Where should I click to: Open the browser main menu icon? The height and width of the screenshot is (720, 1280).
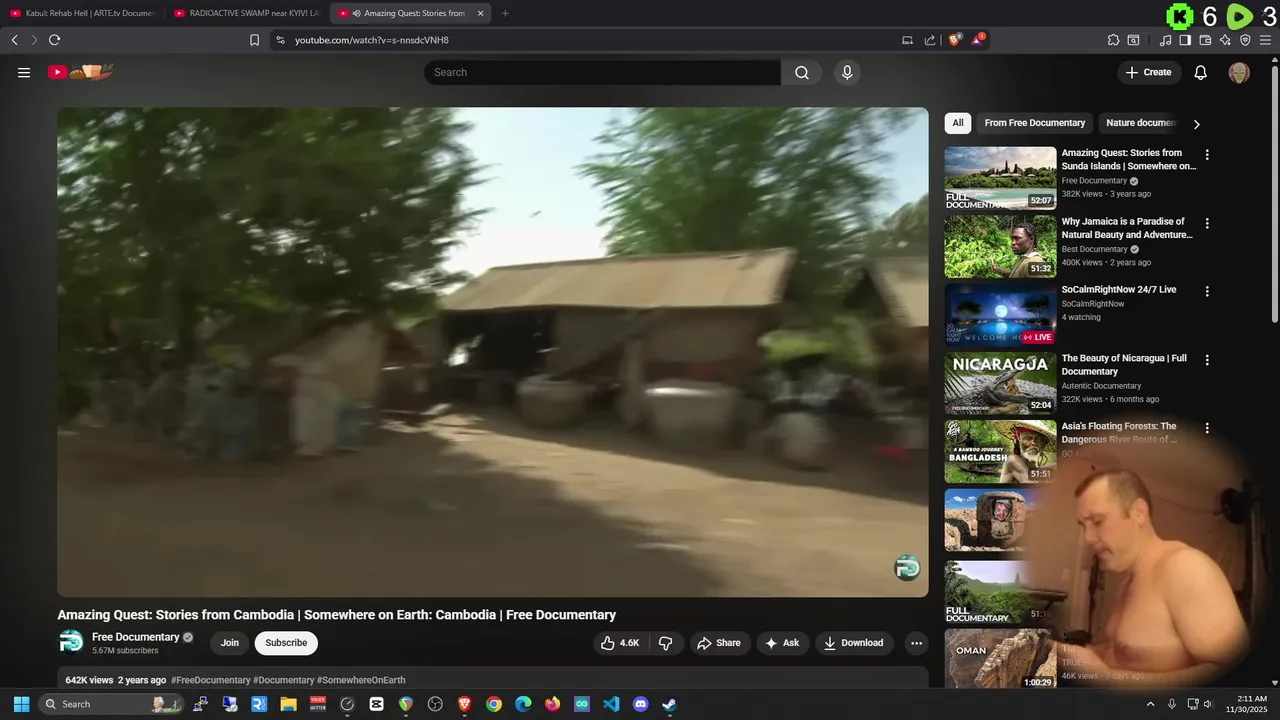coord(1265,40)
